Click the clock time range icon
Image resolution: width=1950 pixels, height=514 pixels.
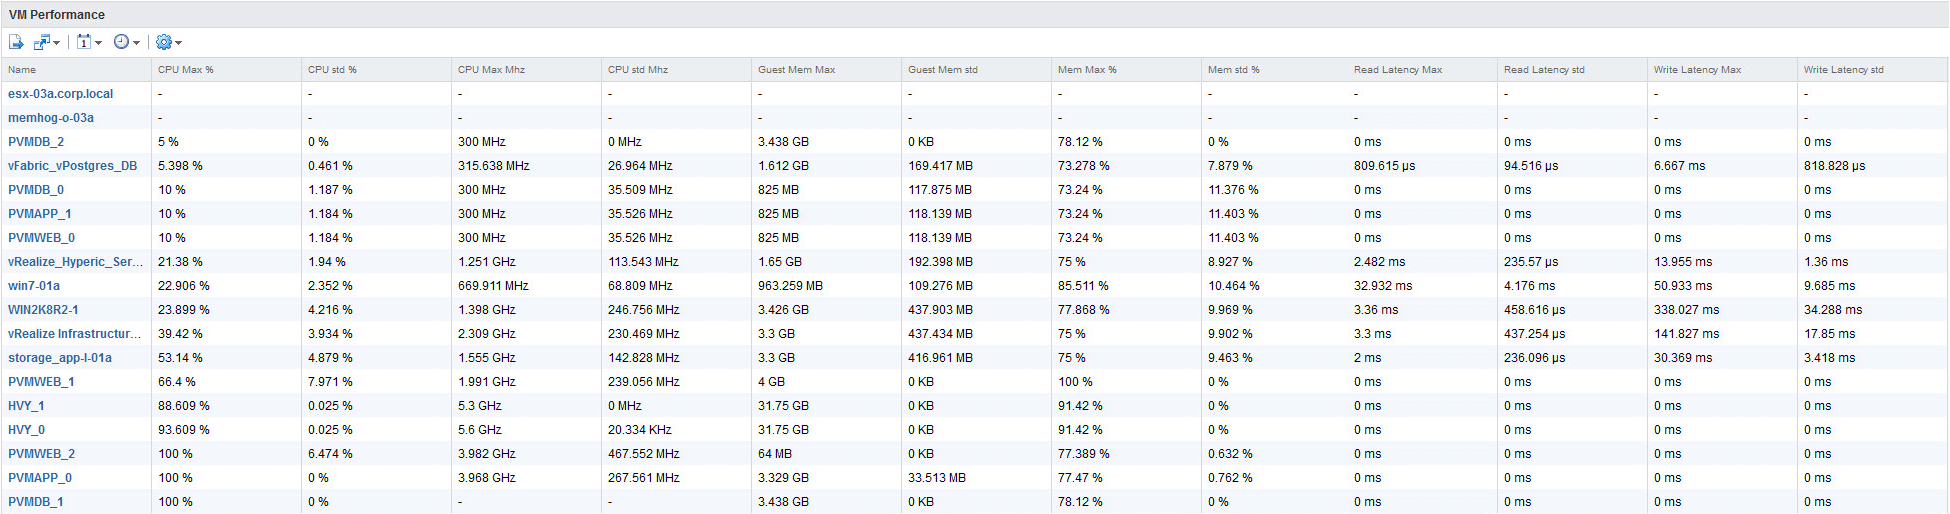(121, 42)
